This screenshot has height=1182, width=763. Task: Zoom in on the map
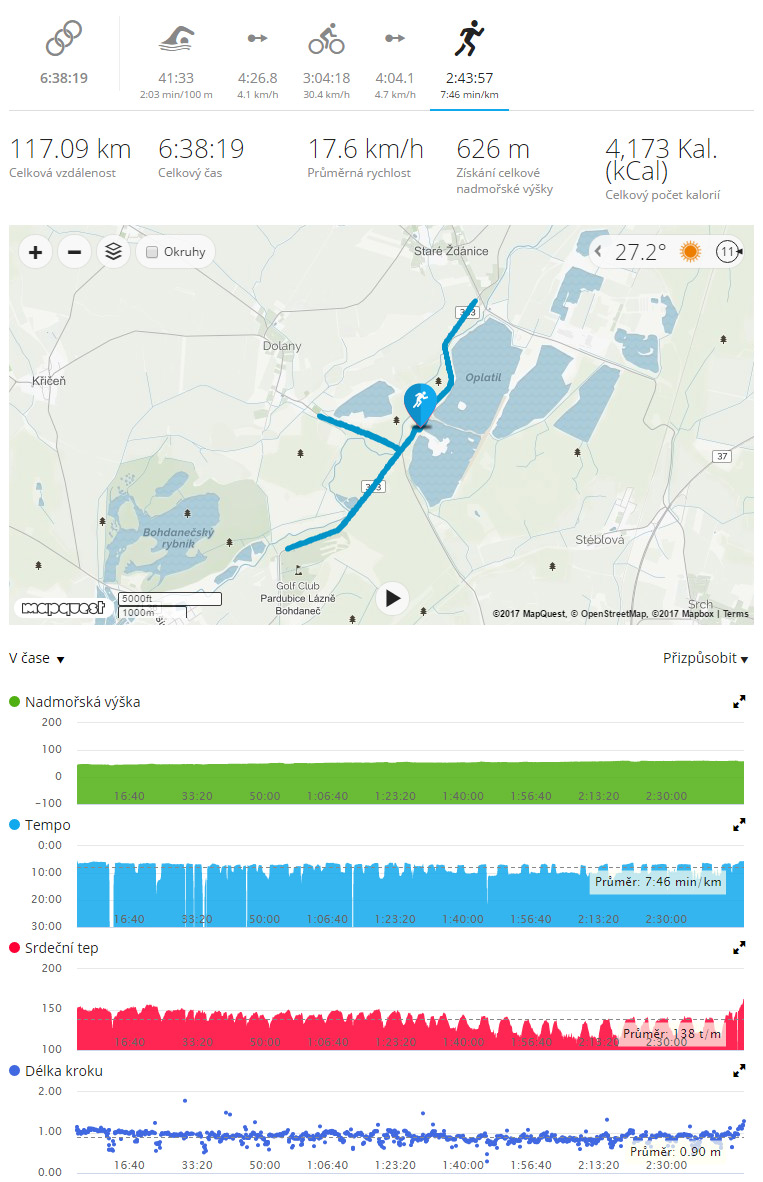(36, 252)
